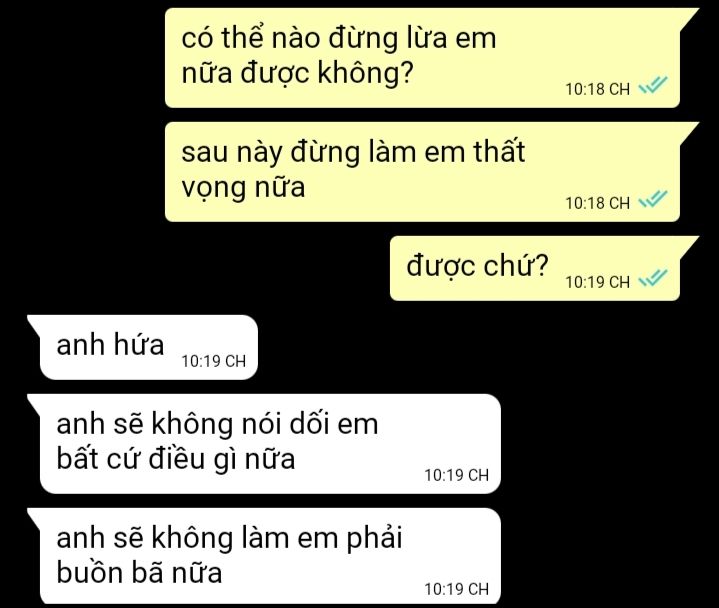Click the timestamp on the 'buồn bã nữa' message

[457, 589]
